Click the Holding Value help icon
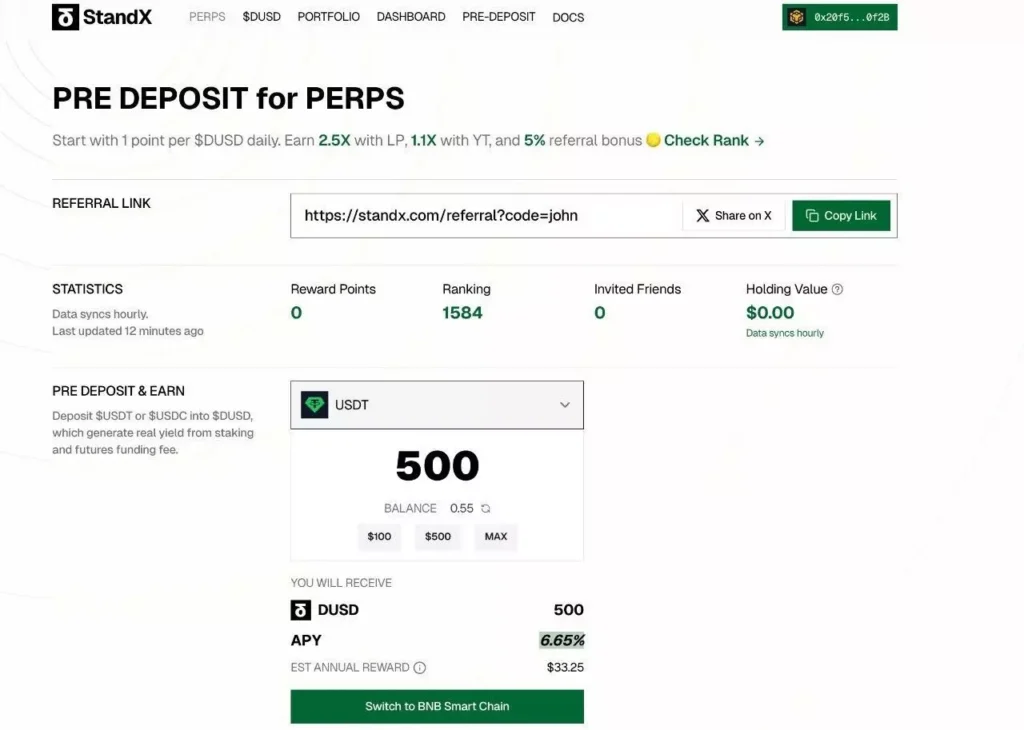 tap(837, 289)
